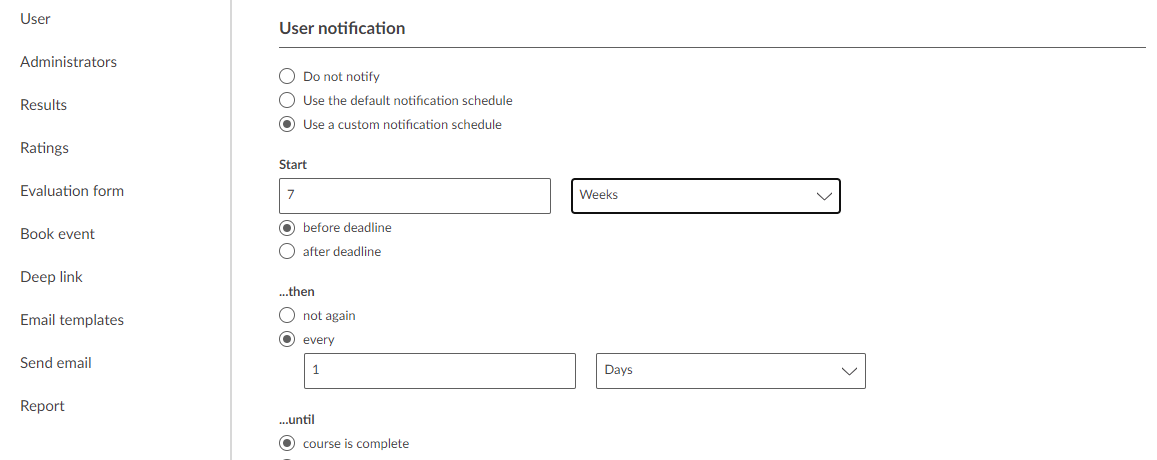Open the Evaluation form page
The width and height of the screenshot is (1157, 460).
72,191
